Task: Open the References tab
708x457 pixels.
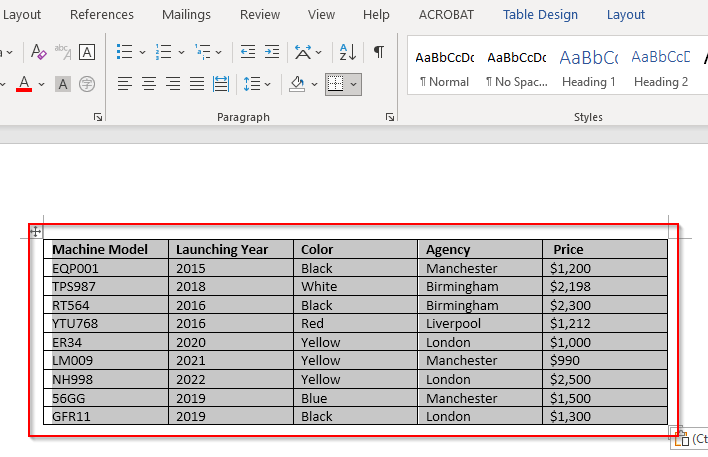Action: (x=102, y=15)
